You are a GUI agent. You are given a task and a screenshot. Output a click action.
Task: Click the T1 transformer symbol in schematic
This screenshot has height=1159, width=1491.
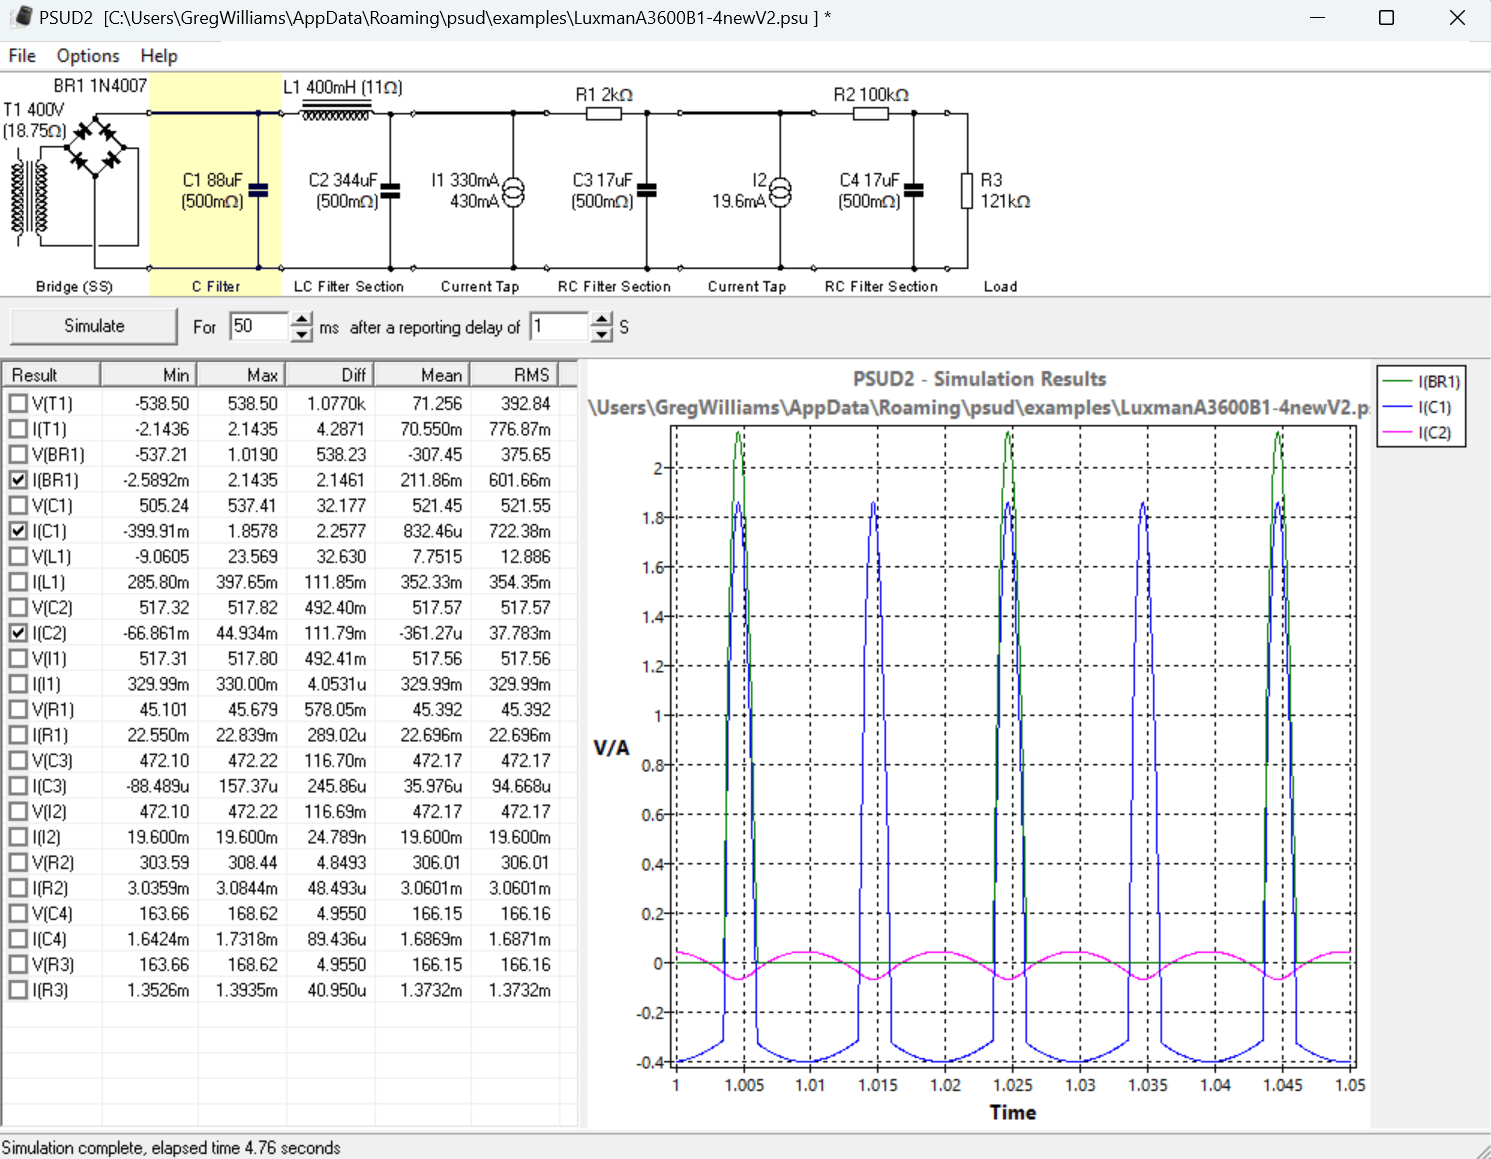pyautogui.click(x=29, y=197)
